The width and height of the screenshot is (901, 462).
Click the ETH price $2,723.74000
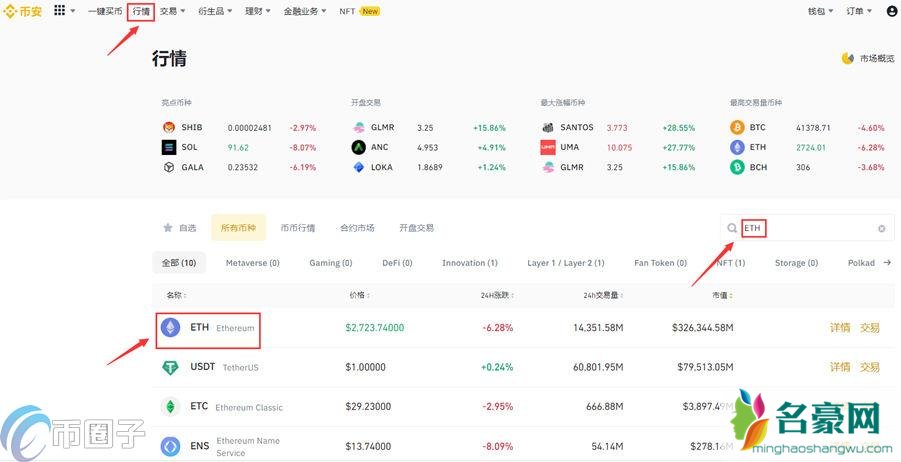(x=375, y=328)
